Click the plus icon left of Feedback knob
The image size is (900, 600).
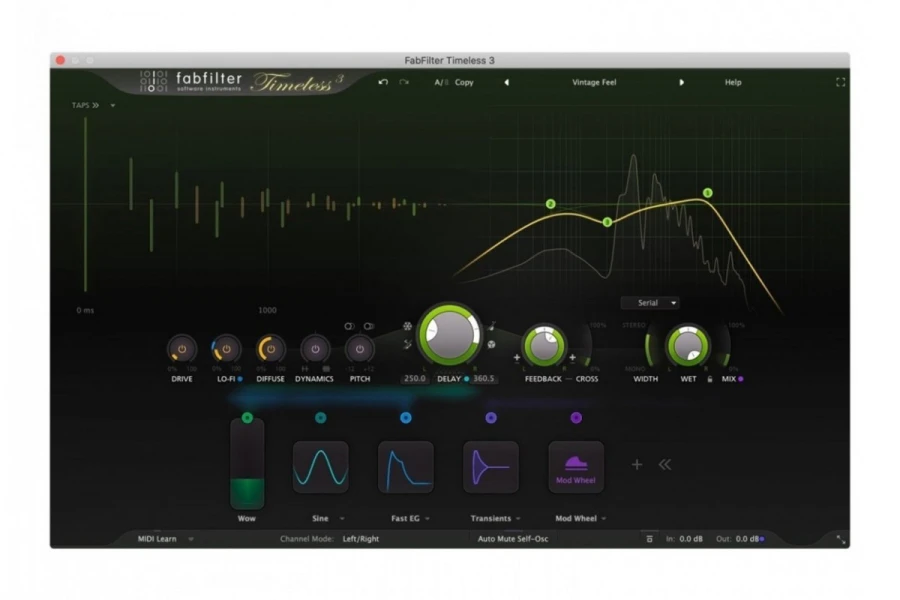(517, 358)
